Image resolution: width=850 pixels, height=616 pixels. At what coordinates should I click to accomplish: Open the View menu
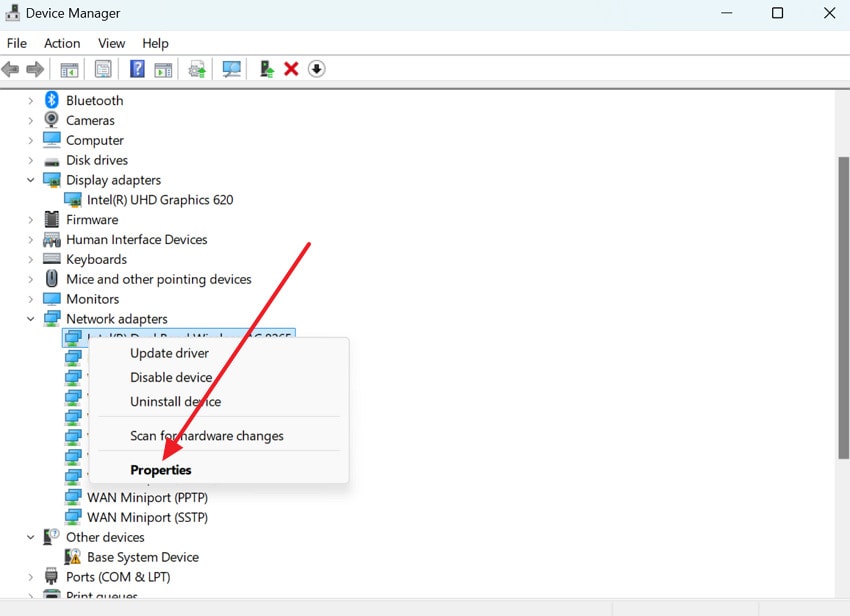coord(111,43)
